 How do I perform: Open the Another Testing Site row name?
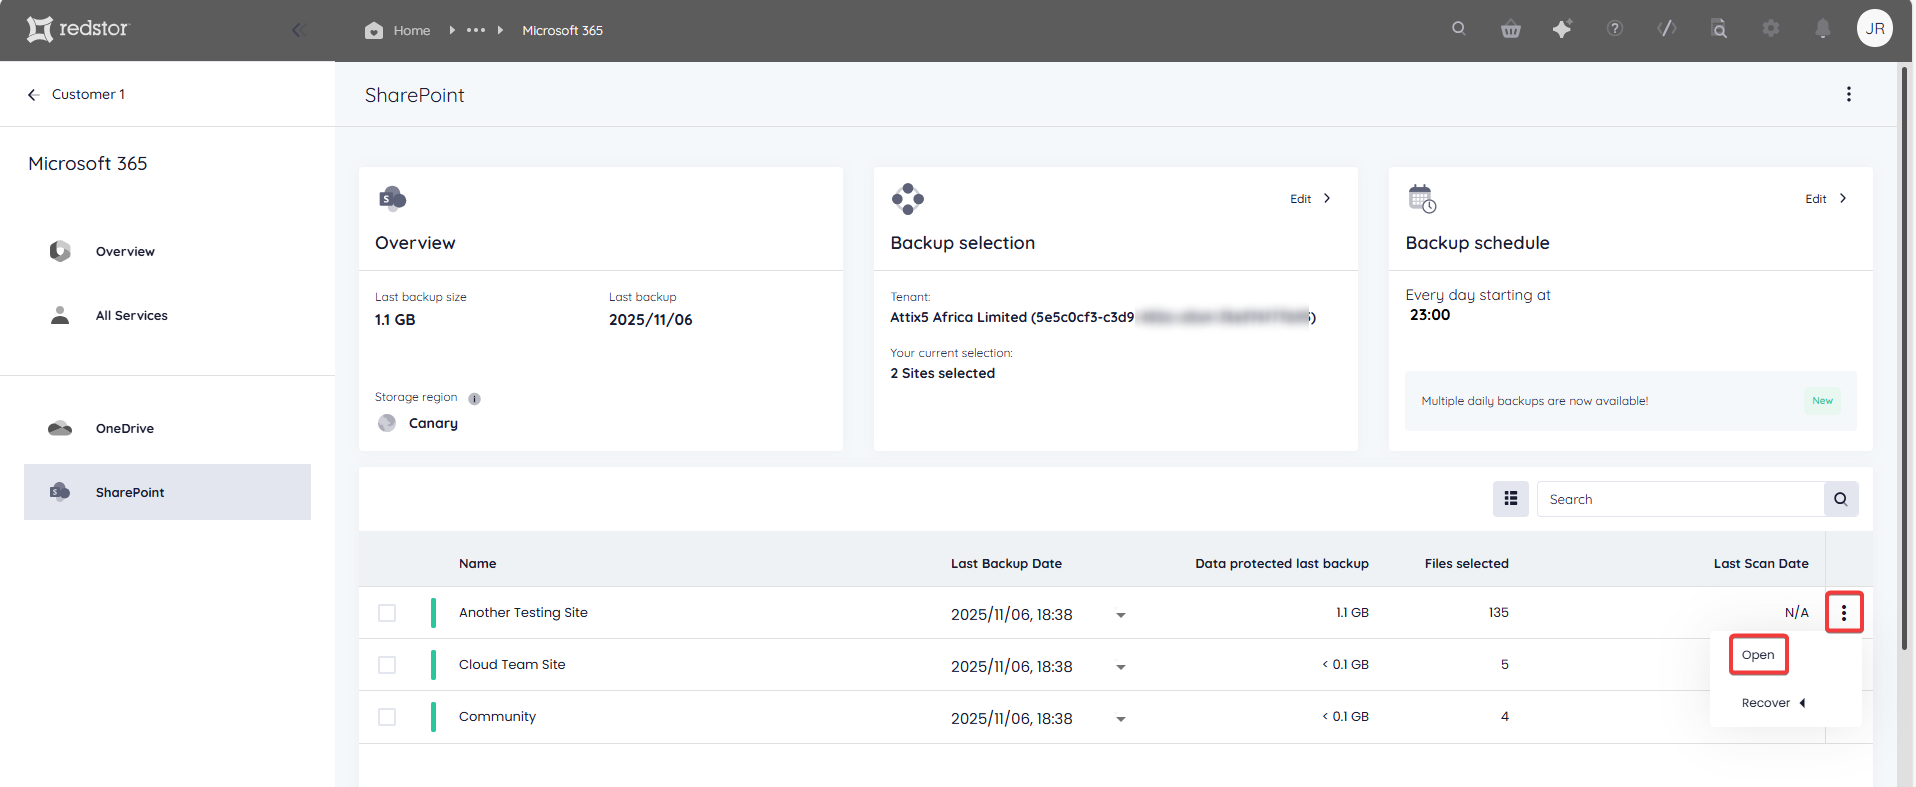point(523,612)
